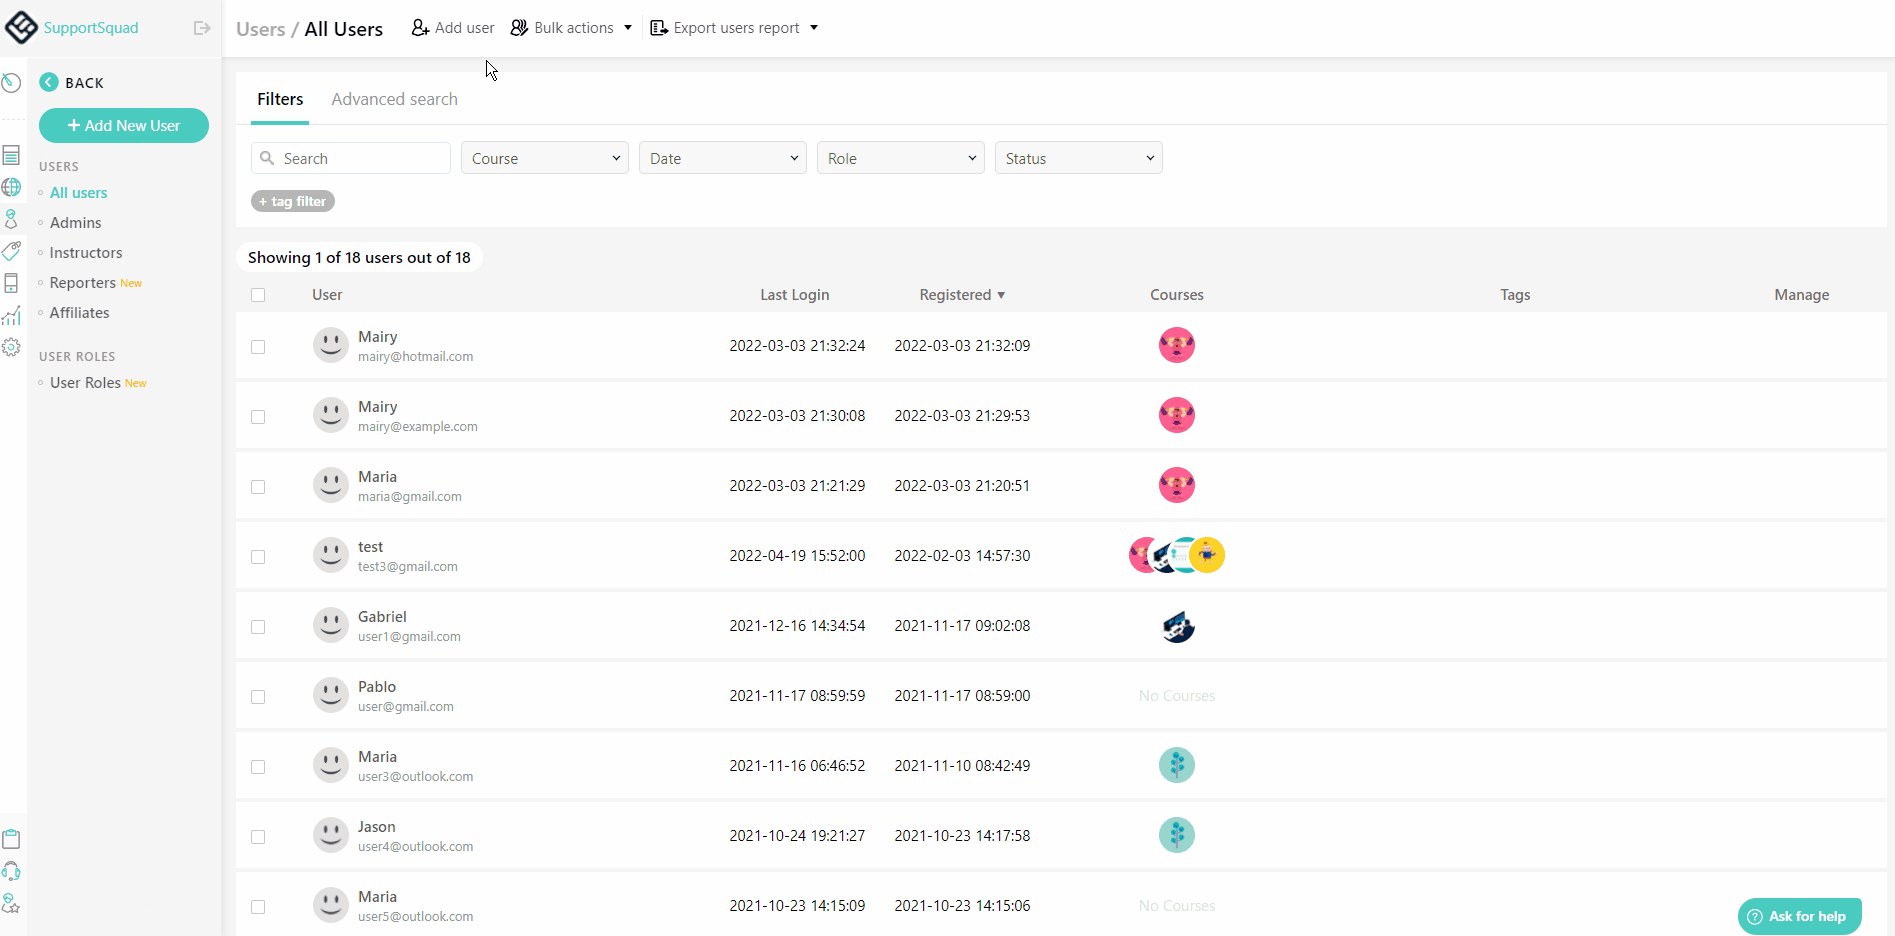
Task: Click the pink course avatar for Maria
Action: pos(1176,485)
